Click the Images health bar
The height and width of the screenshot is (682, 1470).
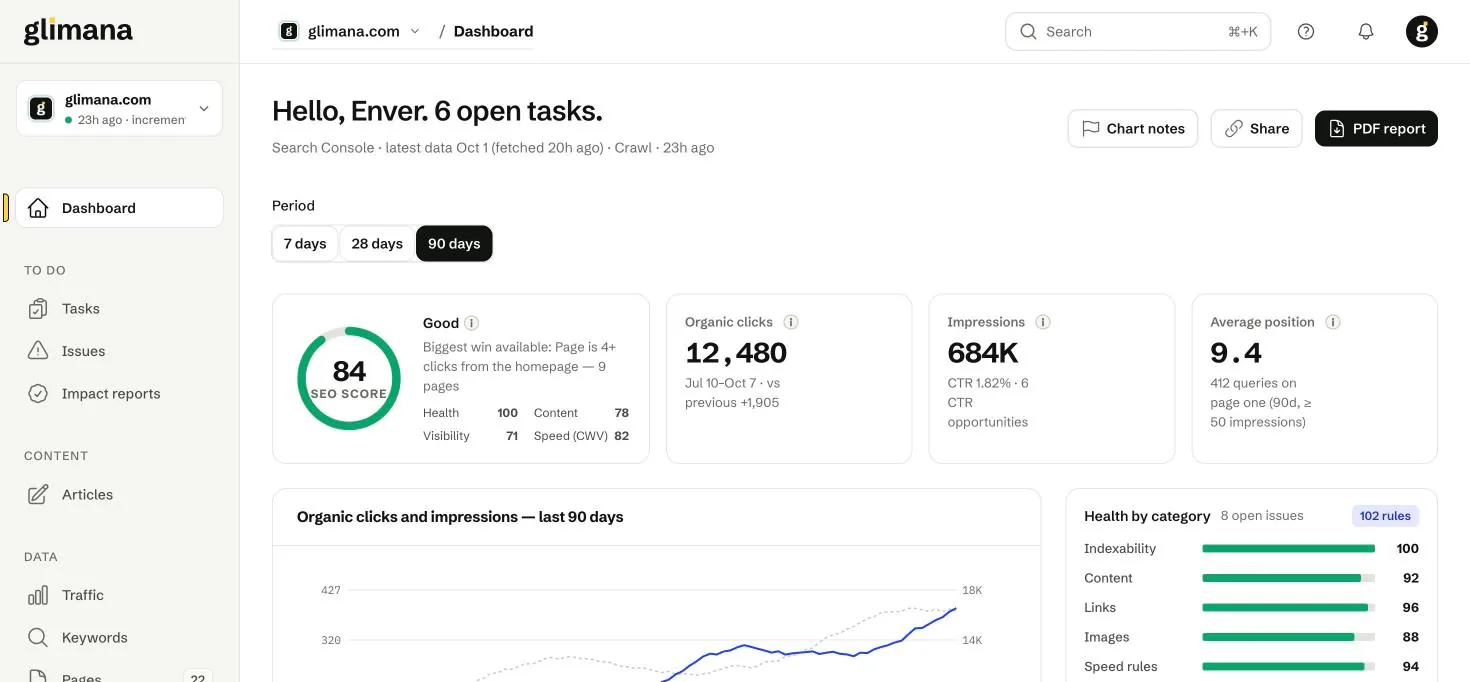pyautogui.click(x=1288, y=637)
